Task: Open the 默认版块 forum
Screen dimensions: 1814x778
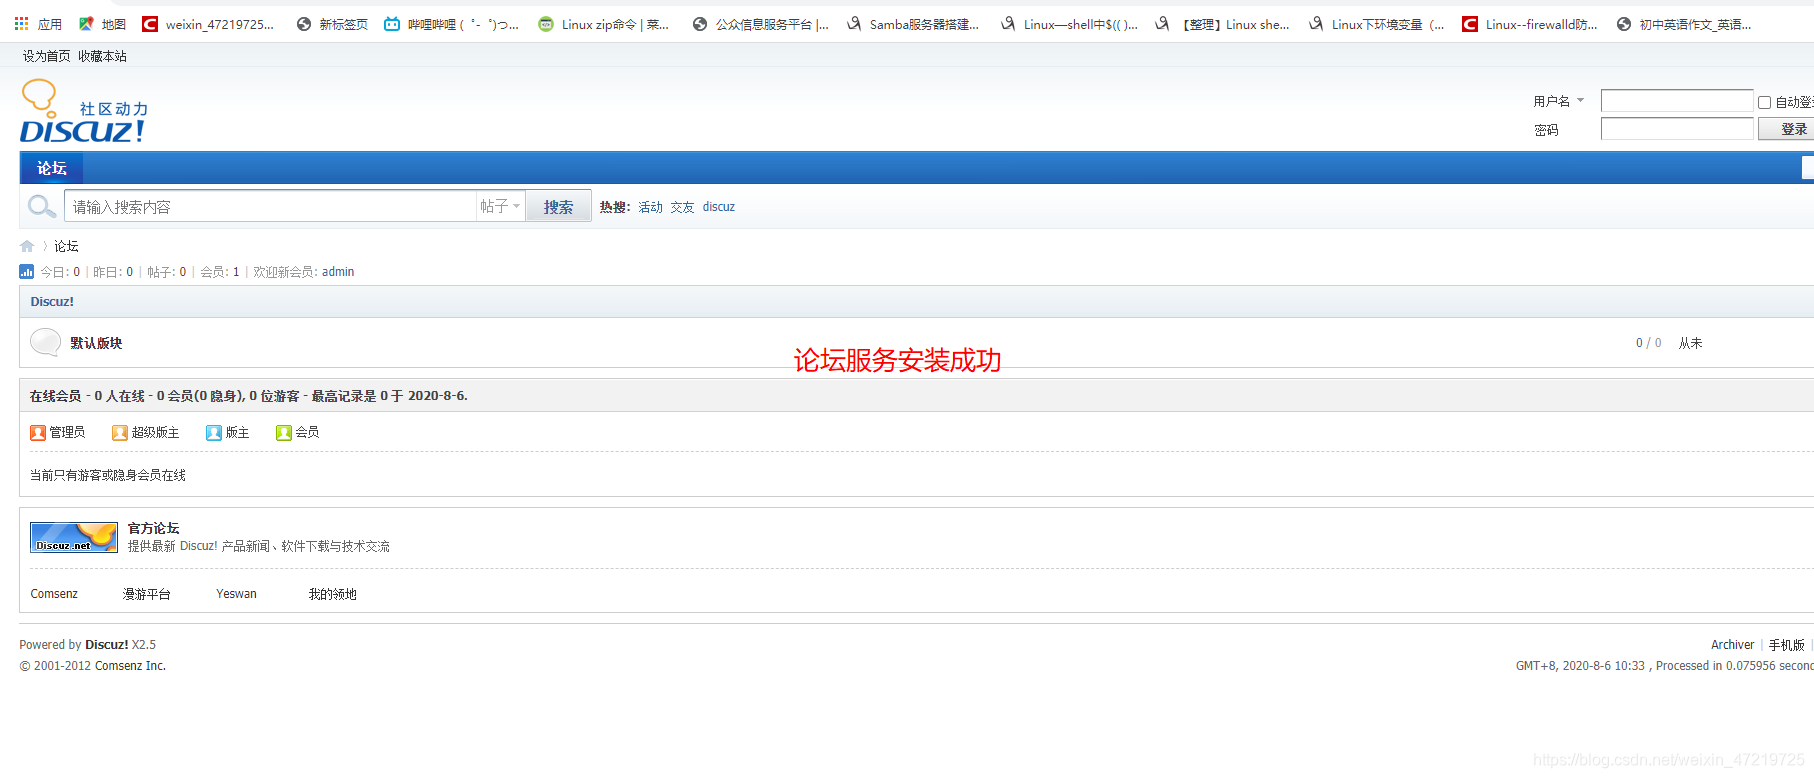Action: pyautogui.click(x=96, y=343)
